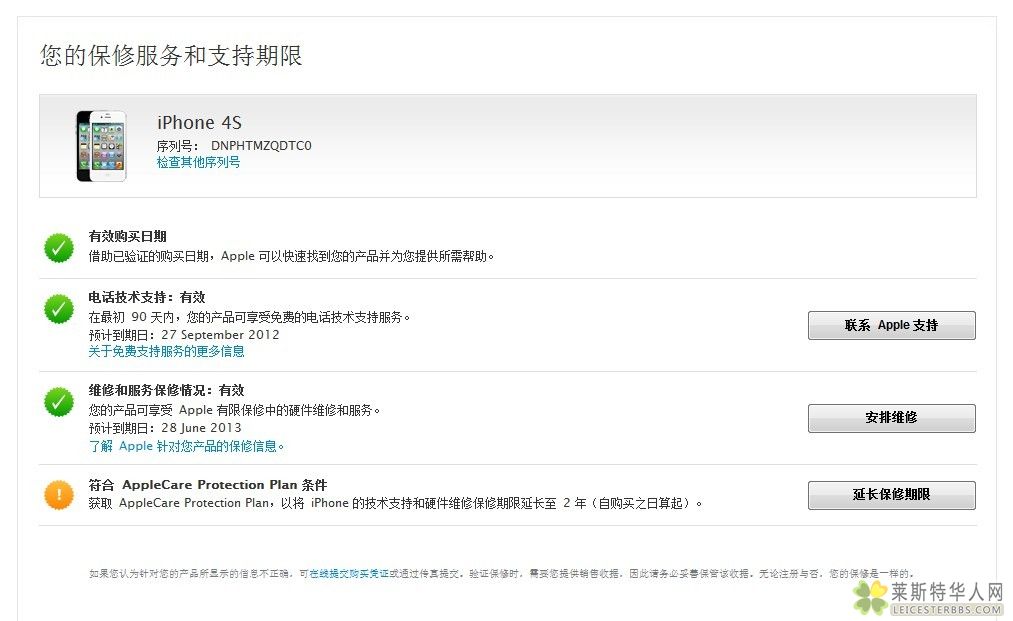Follow the 在线提交购买凭证 footer link
This screenshot has height=621, width=1013.
tap(349, 573)
